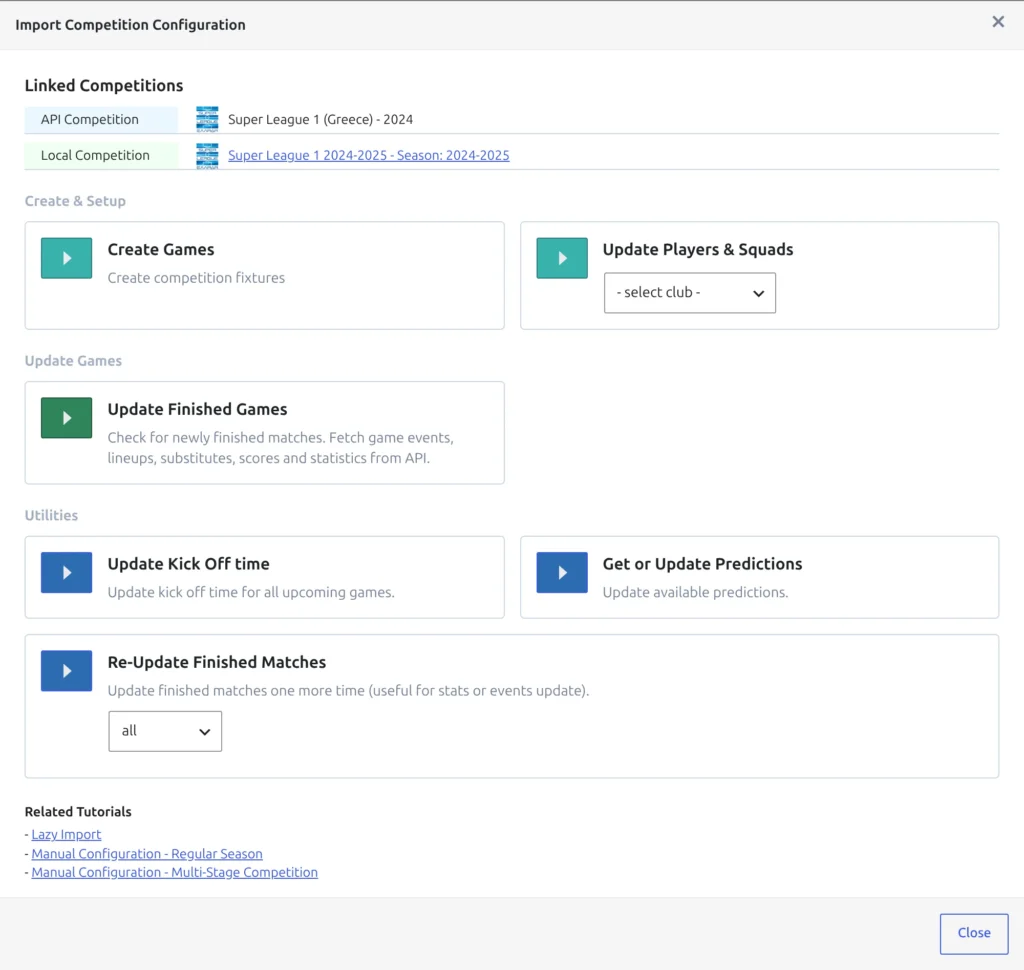Run the Update Kick Off time action
The height and width of the screenshot is (970, 1024).
pyautogui.click(x=67, y=573)
